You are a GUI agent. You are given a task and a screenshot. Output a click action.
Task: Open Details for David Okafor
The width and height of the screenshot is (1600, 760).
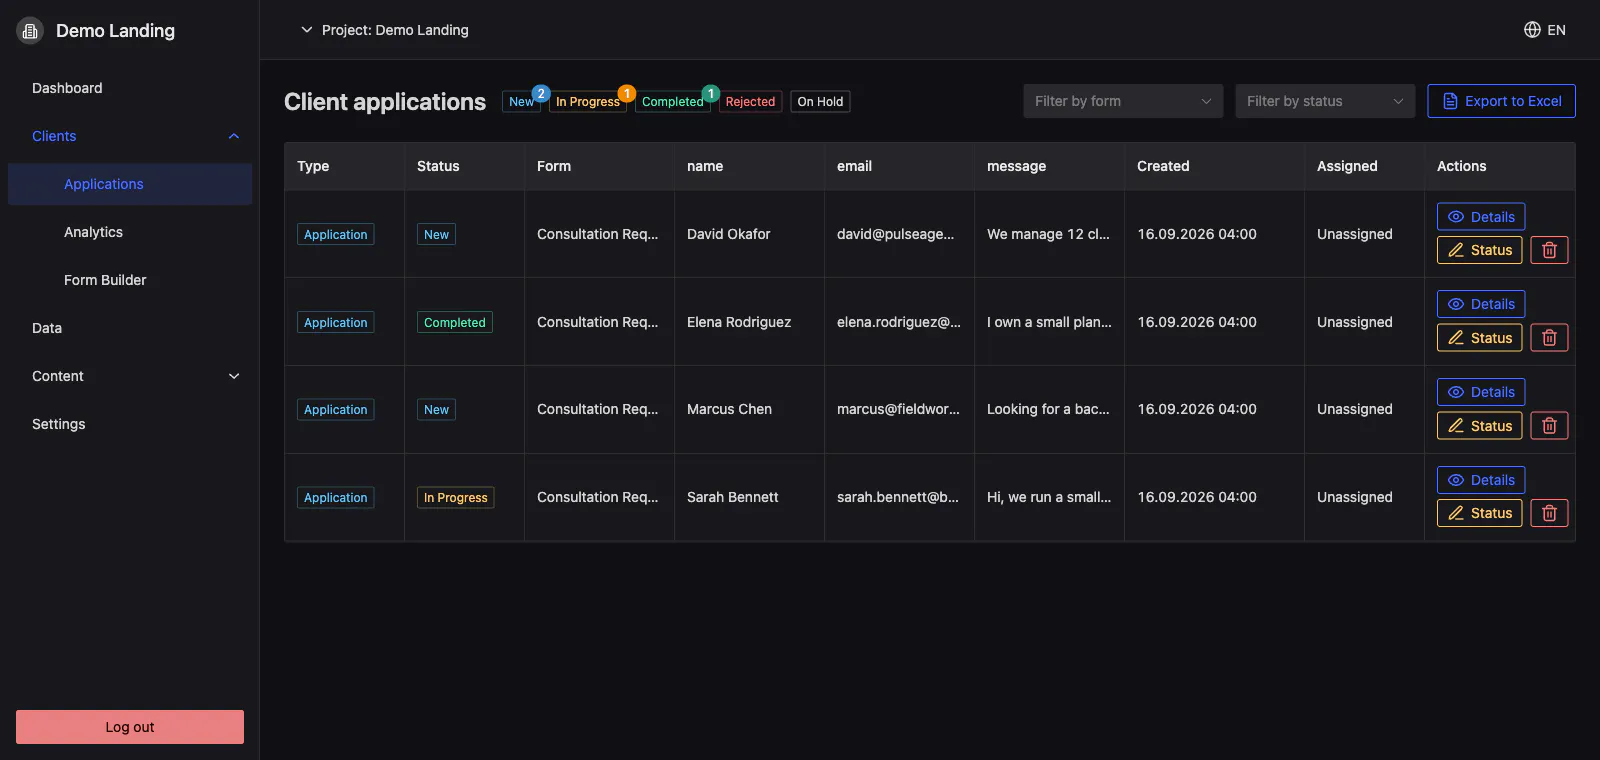coord(1481,217)
